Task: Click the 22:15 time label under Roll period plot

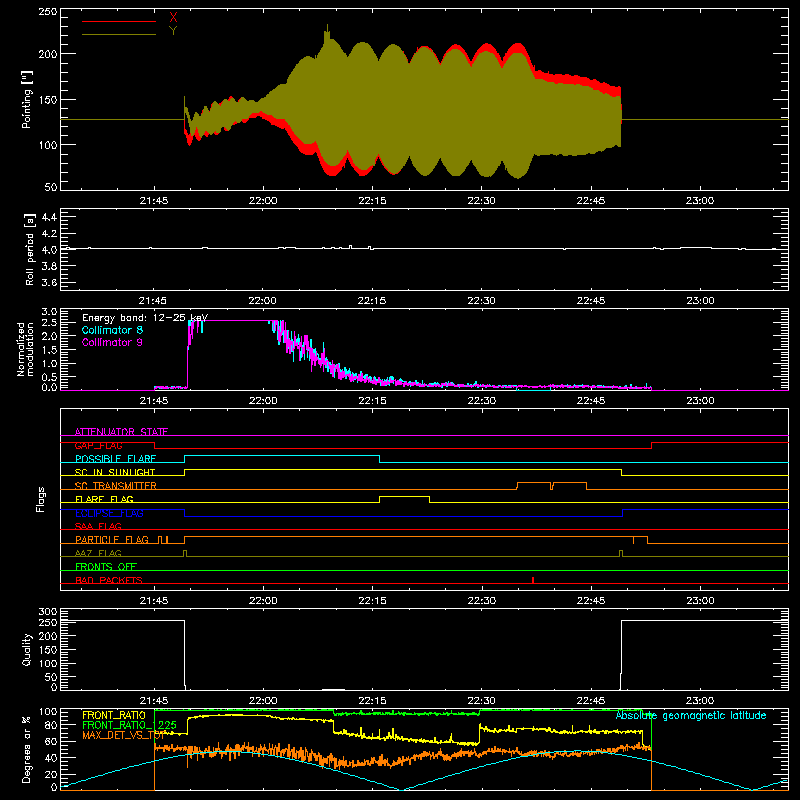Action: coord(372,301)
